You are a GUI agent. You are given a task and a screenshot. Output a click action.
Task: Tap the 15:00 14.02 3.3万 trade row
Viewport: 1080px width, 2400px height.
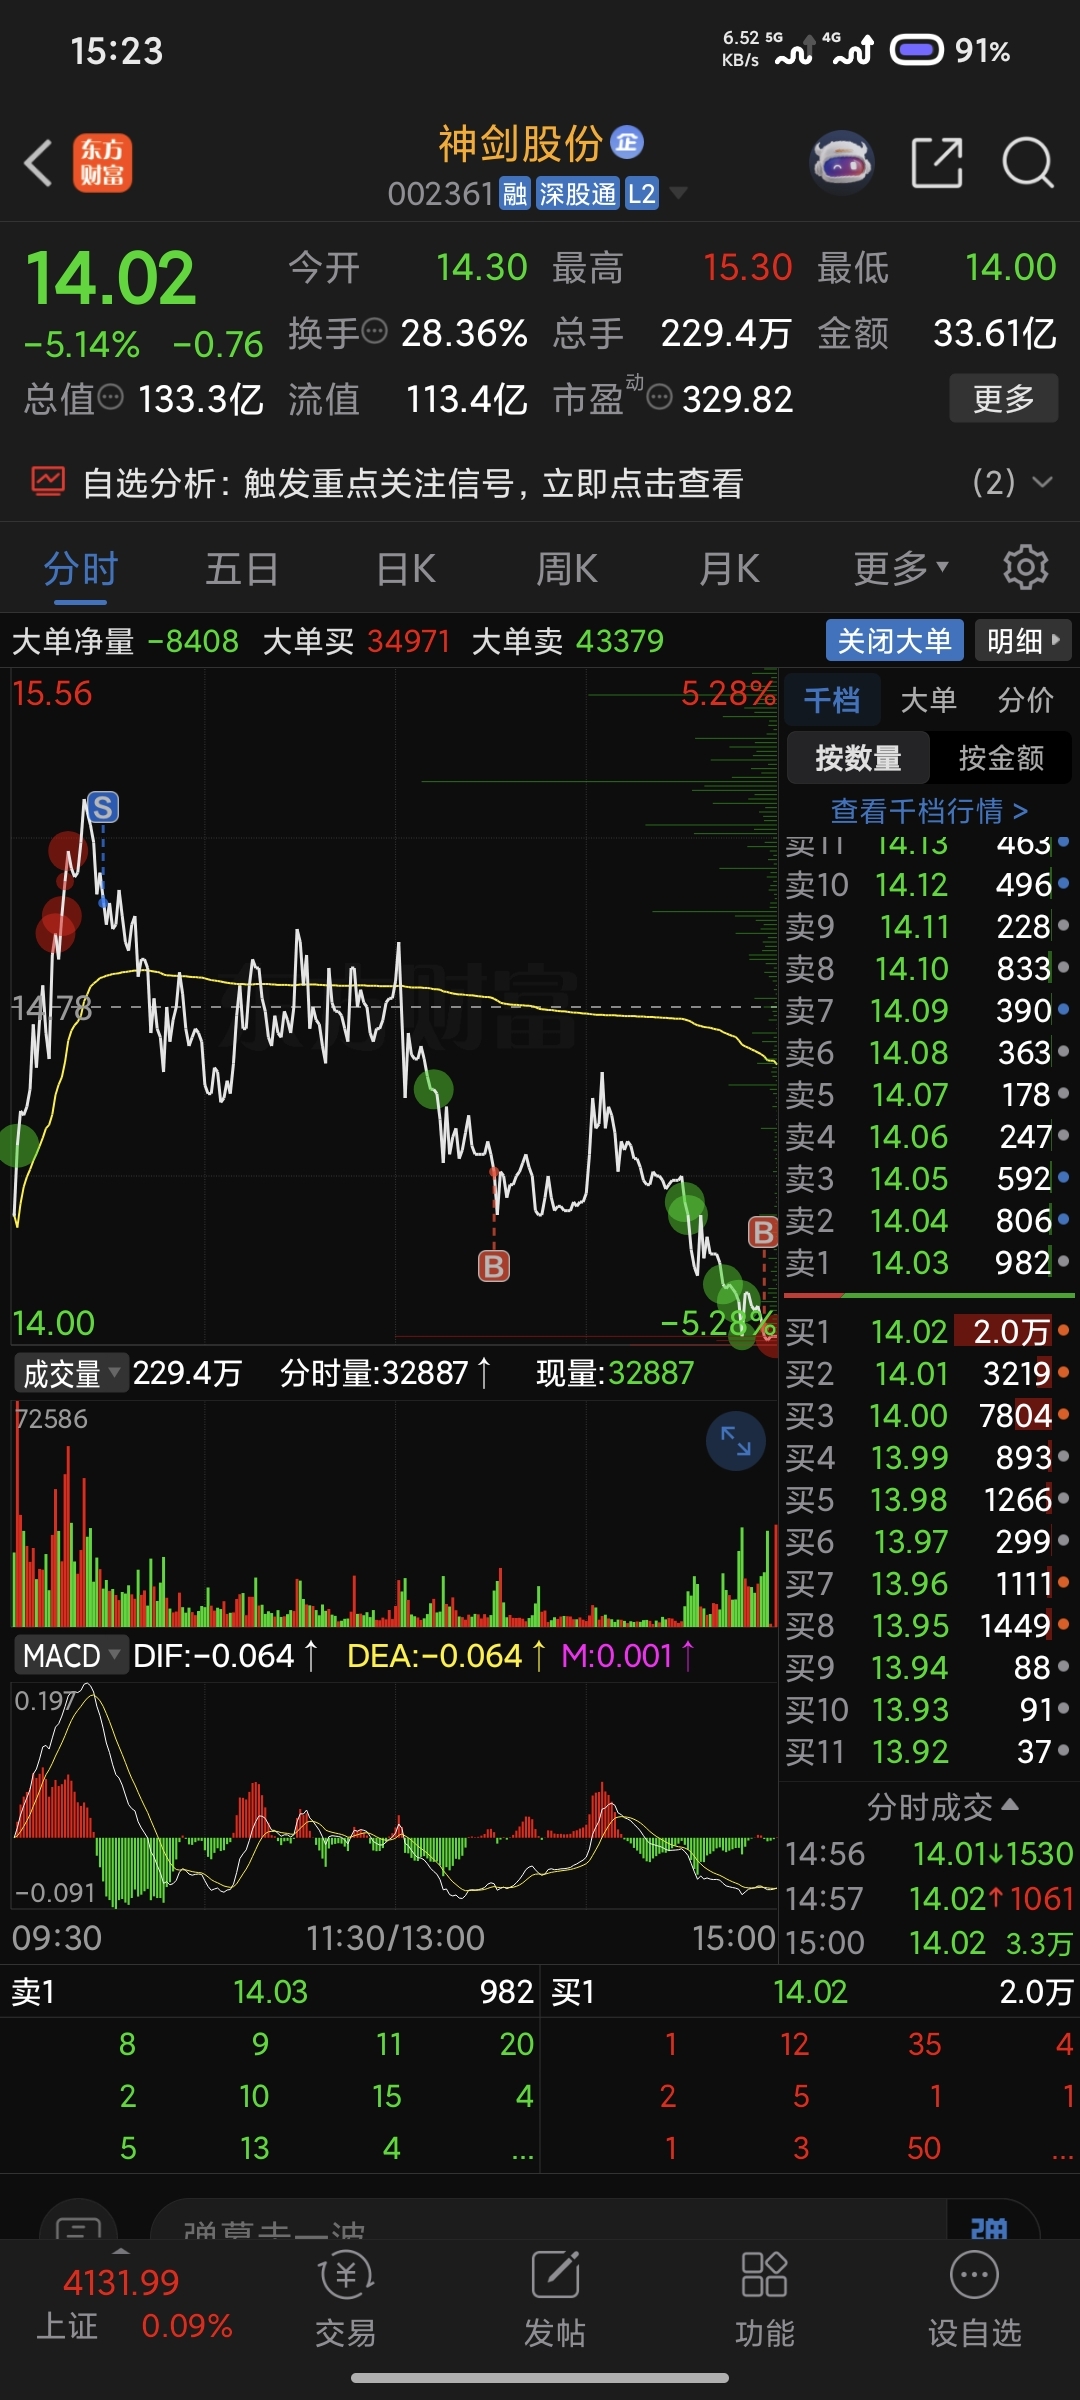click(x=928, y=1942)
